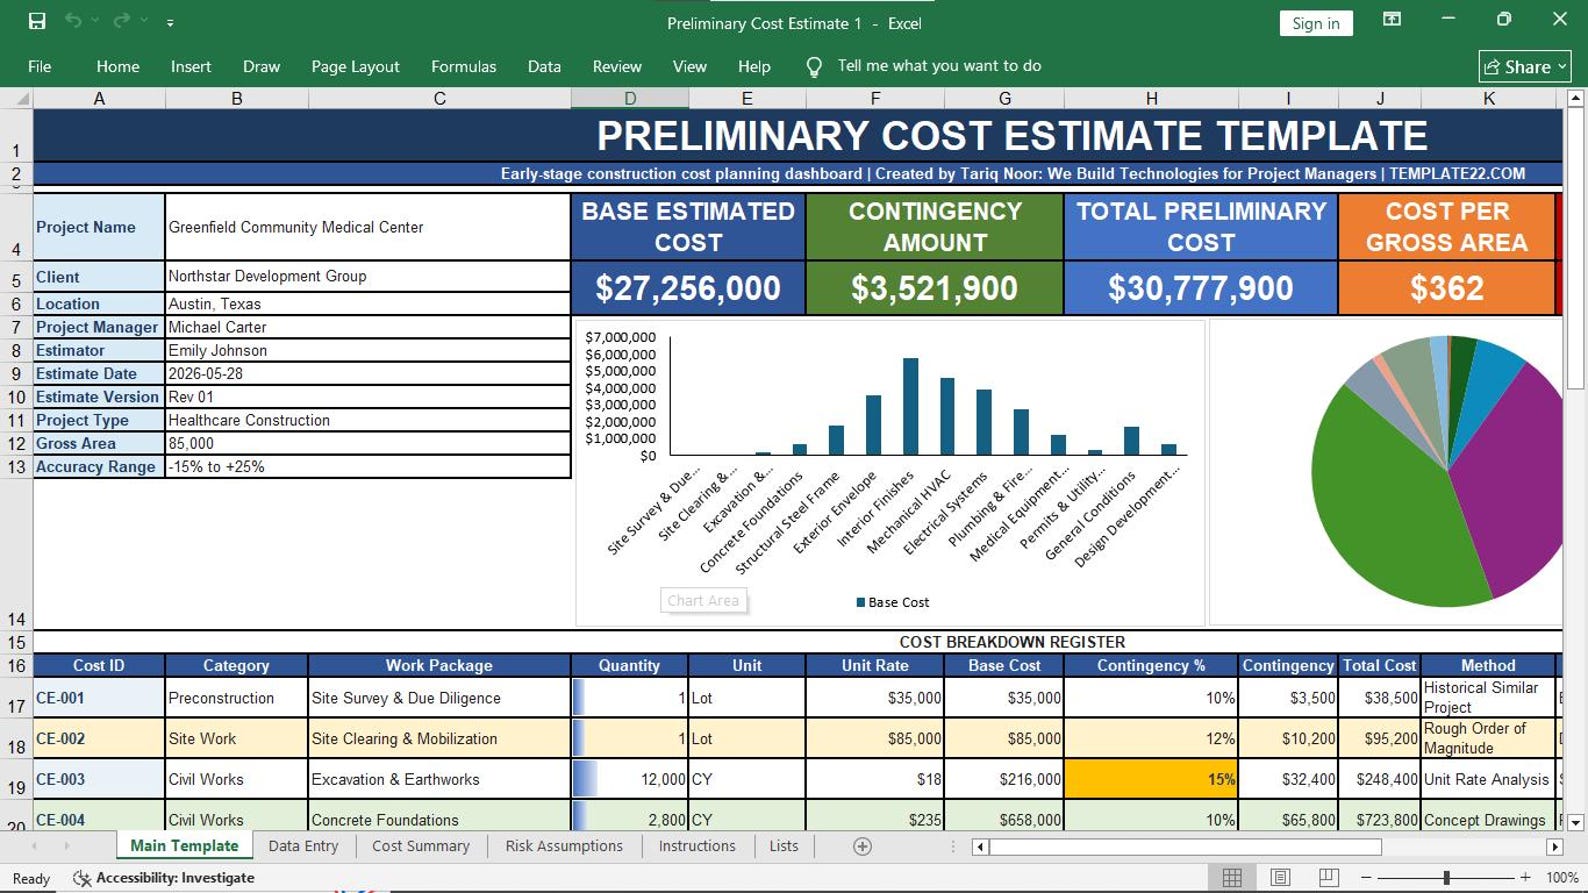Switch to Normal view icon
The image size is (1588, 893).
(1232, 877)
